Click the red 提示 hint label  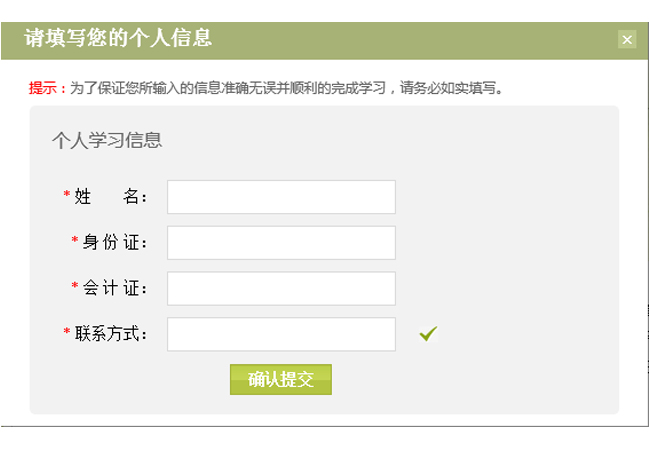[43, 88]
